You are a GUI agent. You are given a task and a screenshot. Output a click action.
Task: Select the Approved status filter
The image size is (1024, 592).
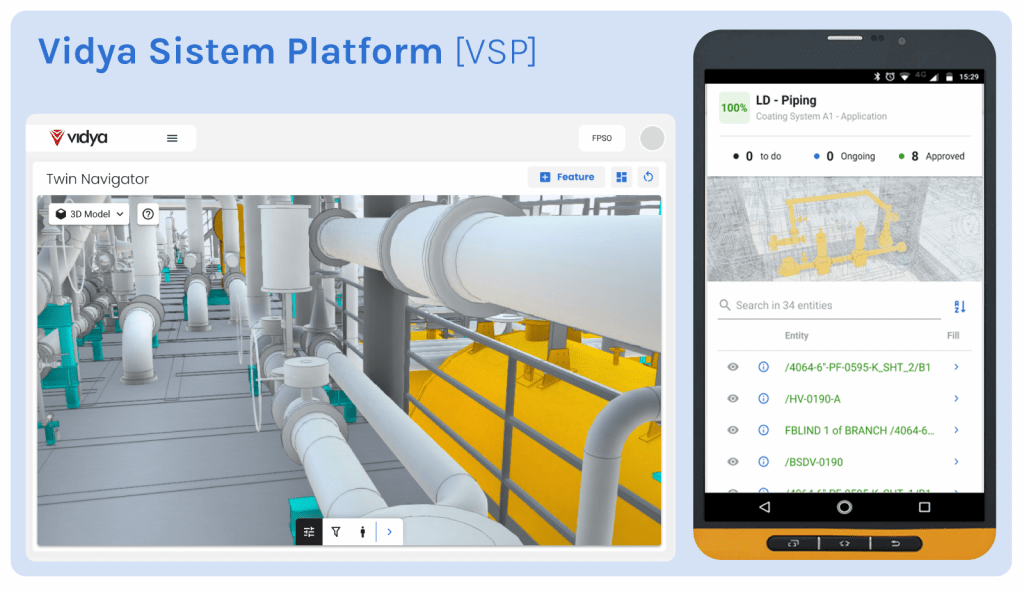pos(931,156)
